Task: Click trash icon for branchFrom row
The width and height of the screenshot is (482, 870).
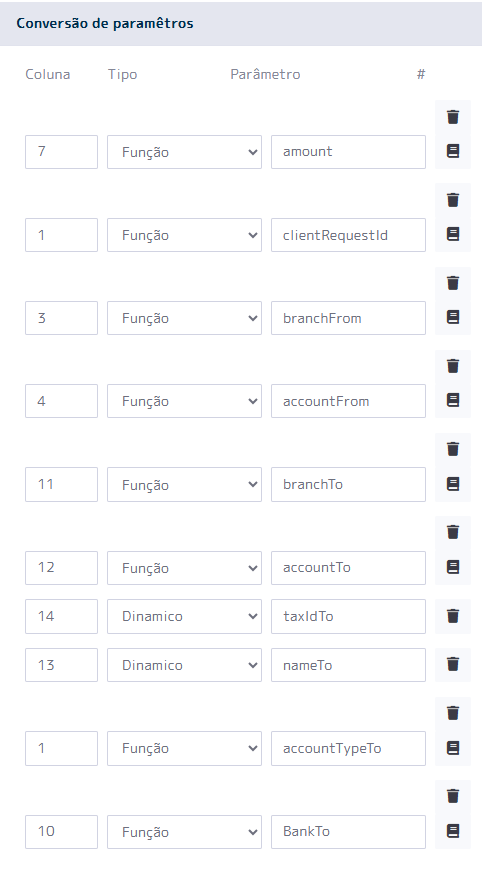Action: tap(453, 283)
